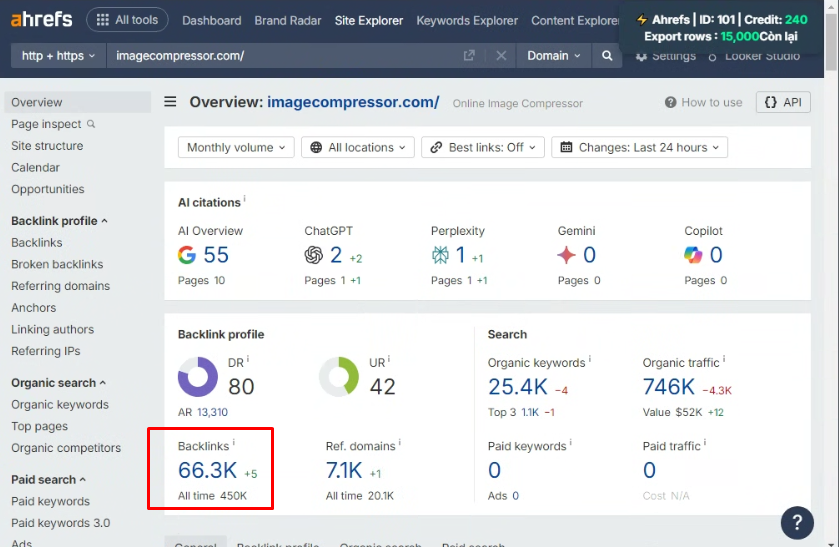
Task: Click the Copilot citations count 0
Action: pos(716,255)
